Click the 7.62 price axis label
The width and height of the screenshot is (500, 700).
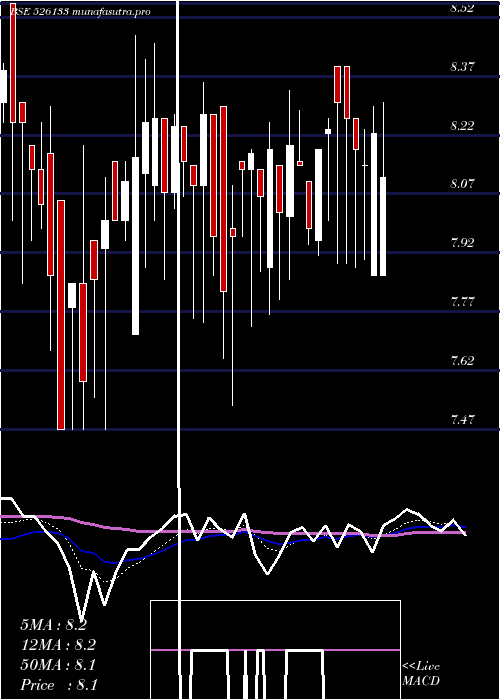coord(462,361)
